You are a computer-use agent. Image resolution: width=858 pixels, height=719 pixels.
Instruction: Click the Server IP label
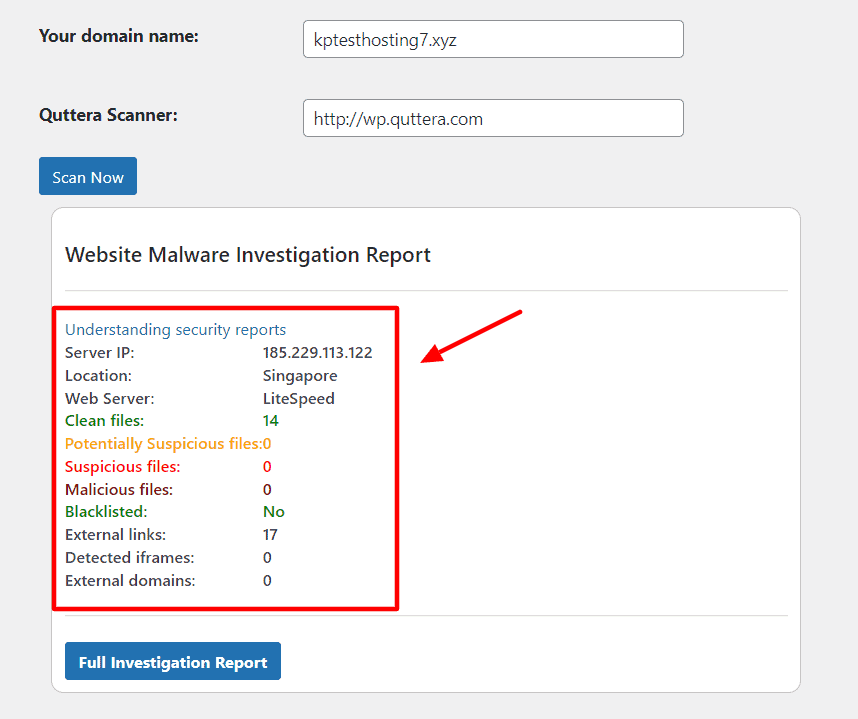tap(100, 352)
